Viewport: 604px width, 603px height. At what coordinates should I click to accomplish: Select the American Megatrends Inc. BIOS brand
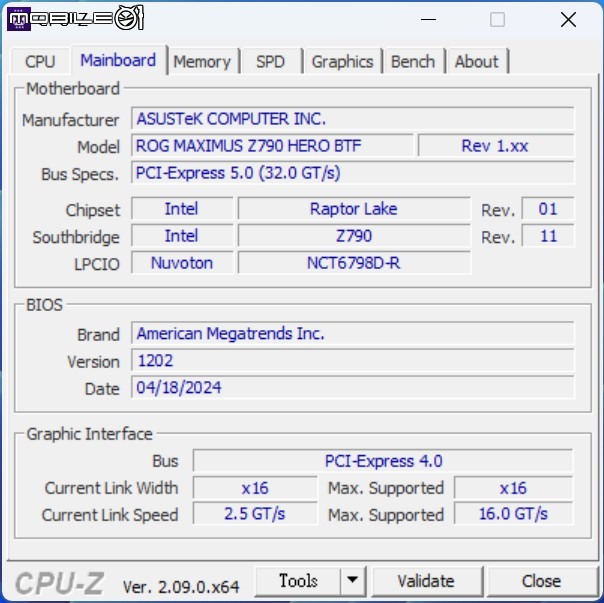[352, 333]
